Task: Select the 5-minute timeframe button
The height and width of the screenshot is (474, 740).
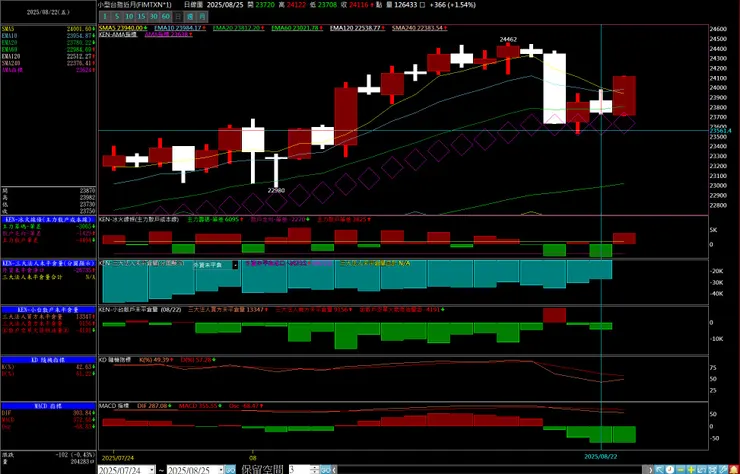Action: (117, 17)
